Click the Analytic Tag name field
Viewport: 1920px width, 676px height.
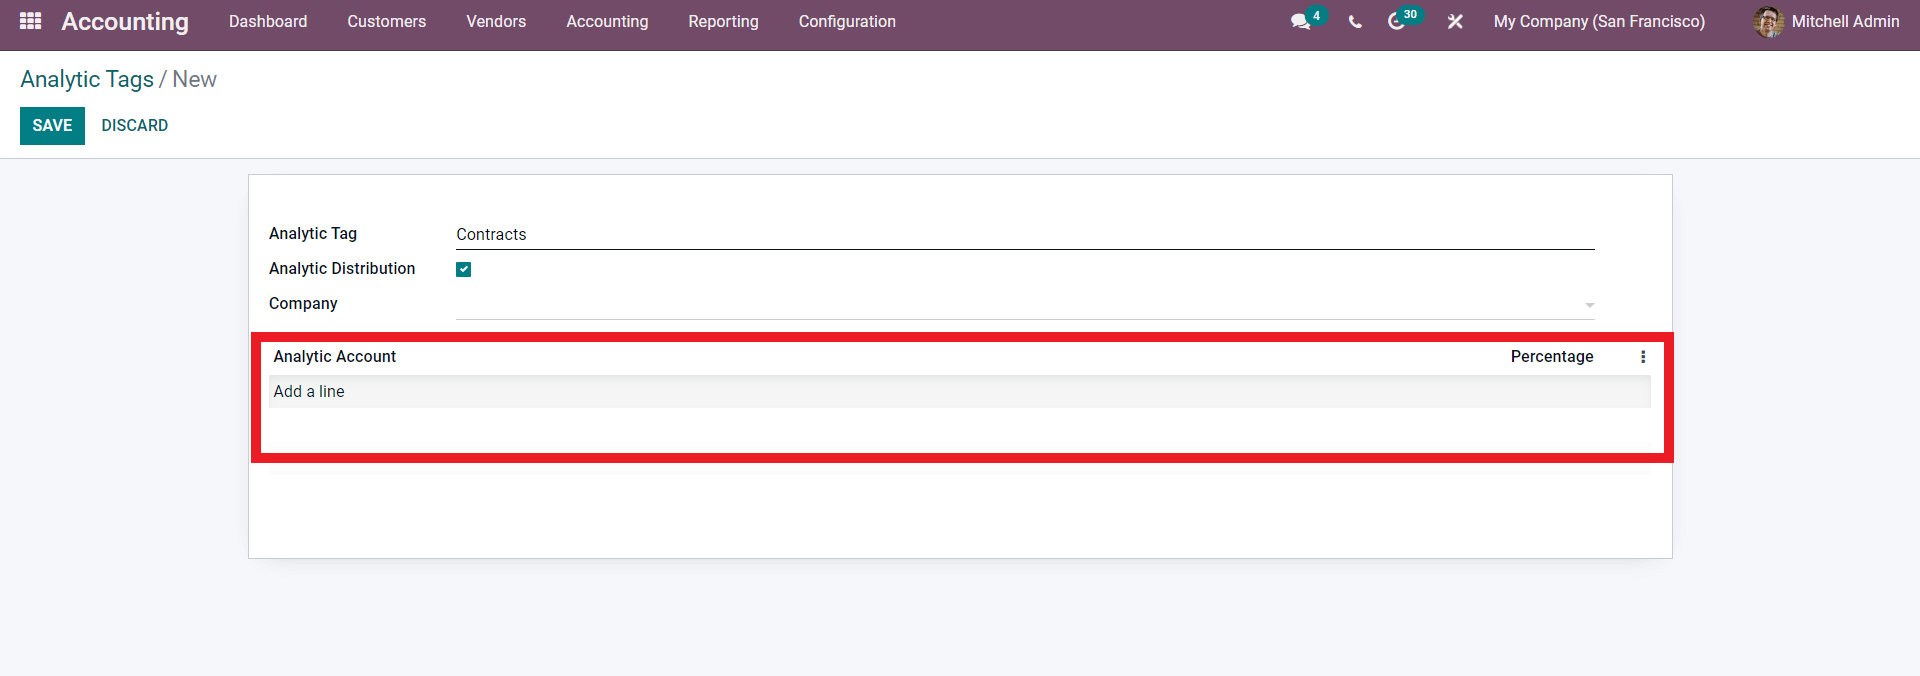1025,234
